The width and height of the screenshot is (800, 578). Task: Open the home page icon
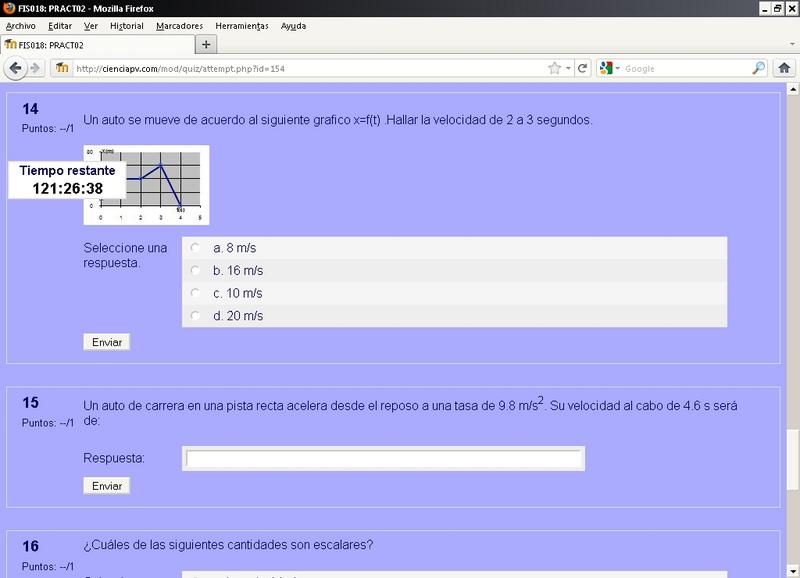pos(784,68)
